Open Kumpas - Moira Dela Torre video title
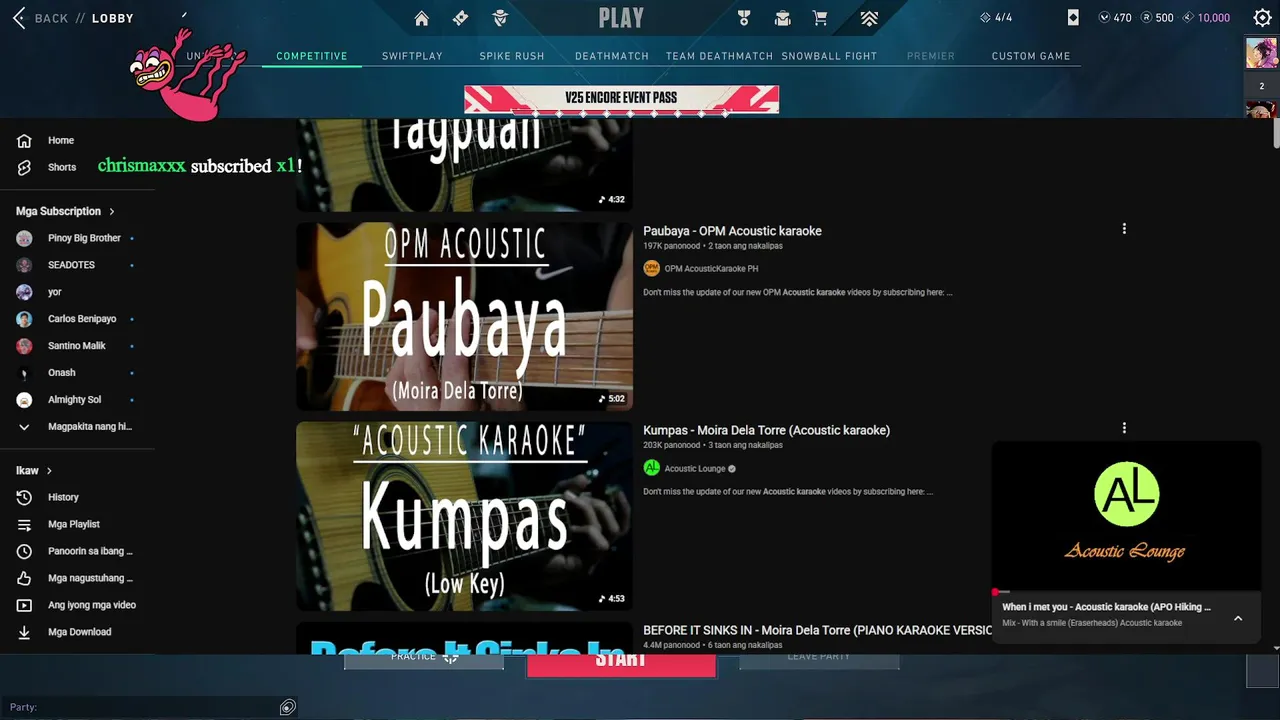Image resolution: width=1280 pixels, height=720 pixels. click(x=766, y=430)
